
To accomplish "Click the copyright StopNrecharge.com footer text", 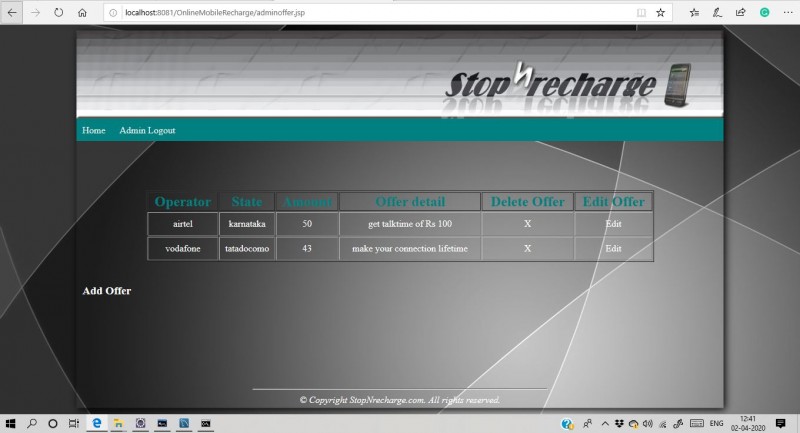I will click(399, 400).
